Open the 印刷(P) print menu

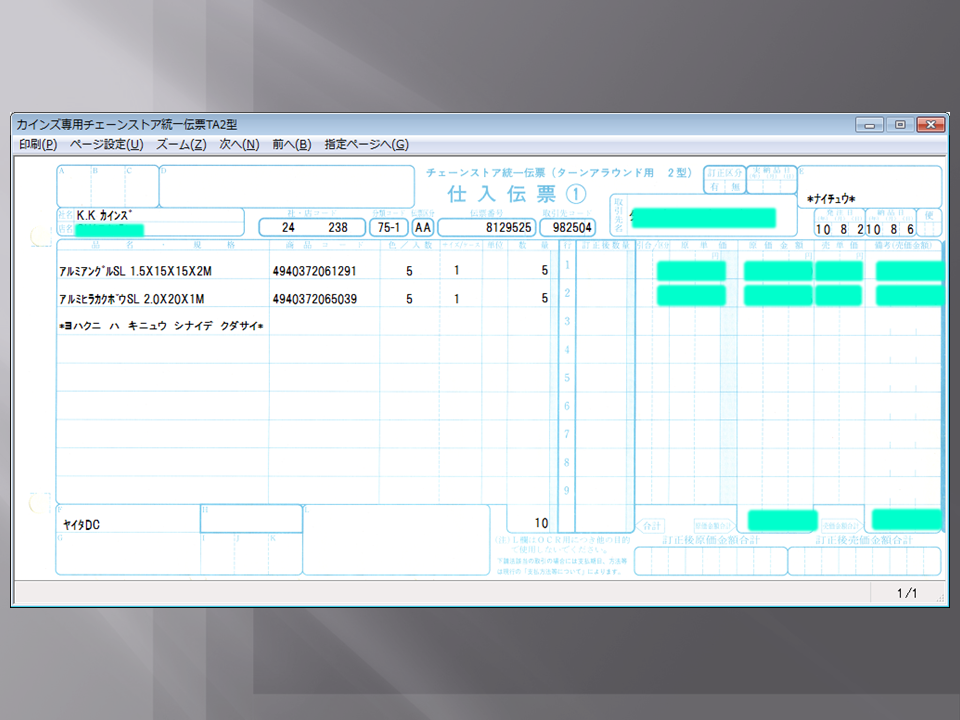(38, 145)
